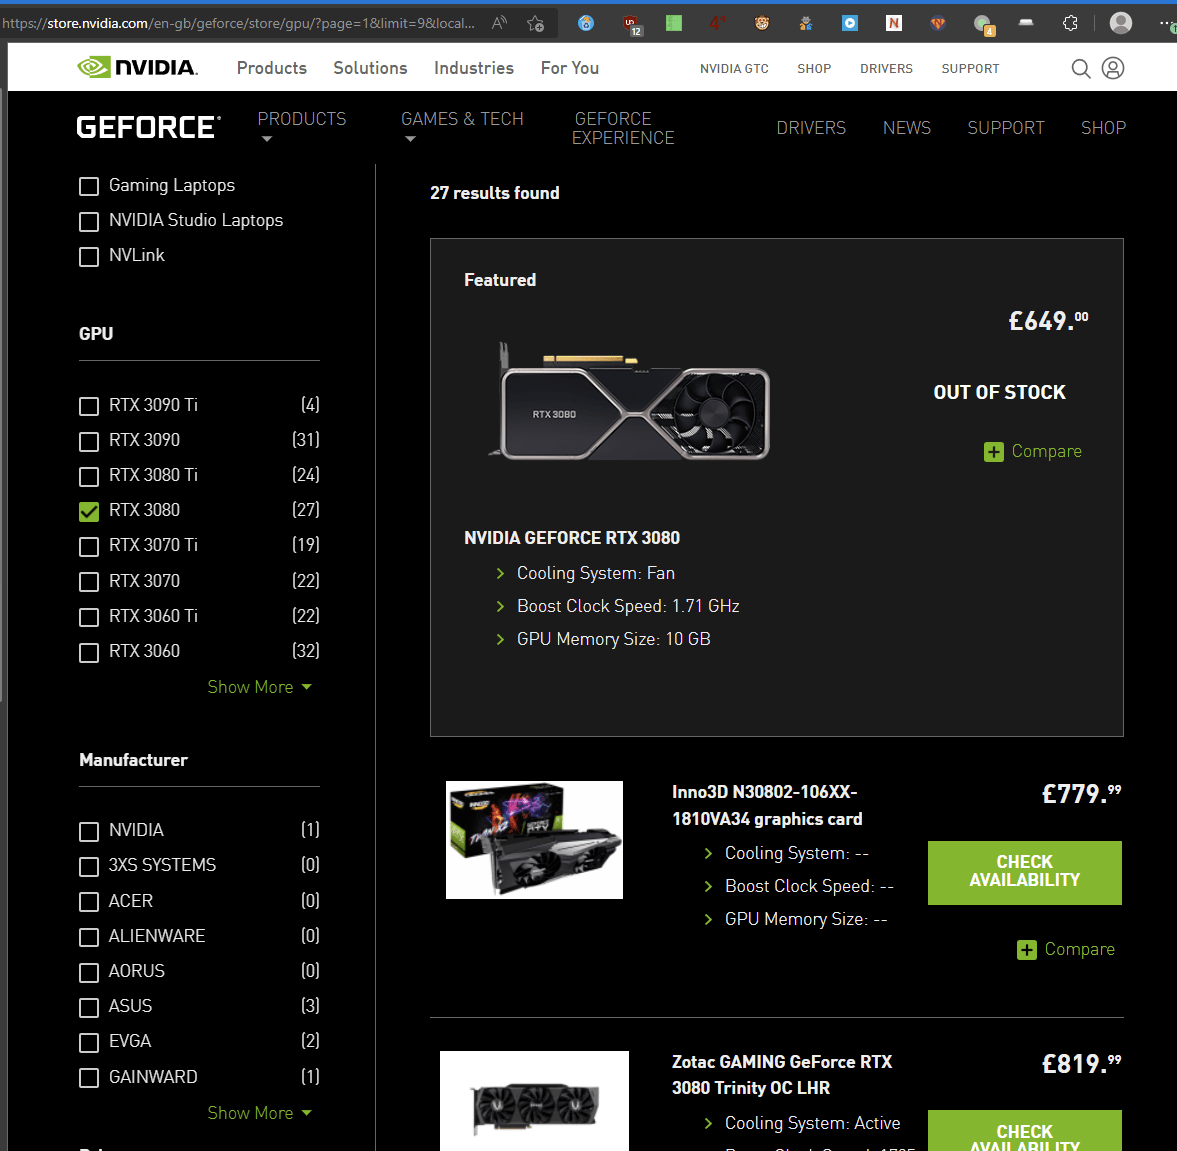Image resolution: width=1177 pixels, height=1151 pixels.
Task: Open the monkey face extension icon
Action: pyautogui.click(x=762, y=23)
